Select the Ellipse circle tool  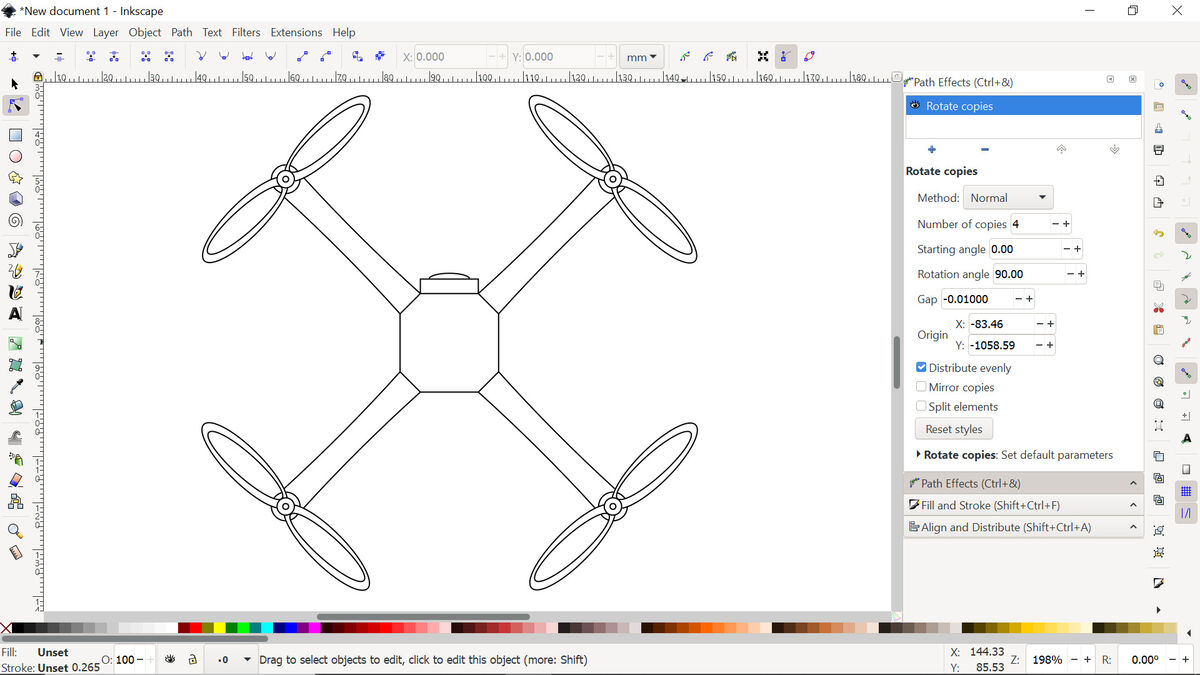pyautogui.click(x=15, y=156)
